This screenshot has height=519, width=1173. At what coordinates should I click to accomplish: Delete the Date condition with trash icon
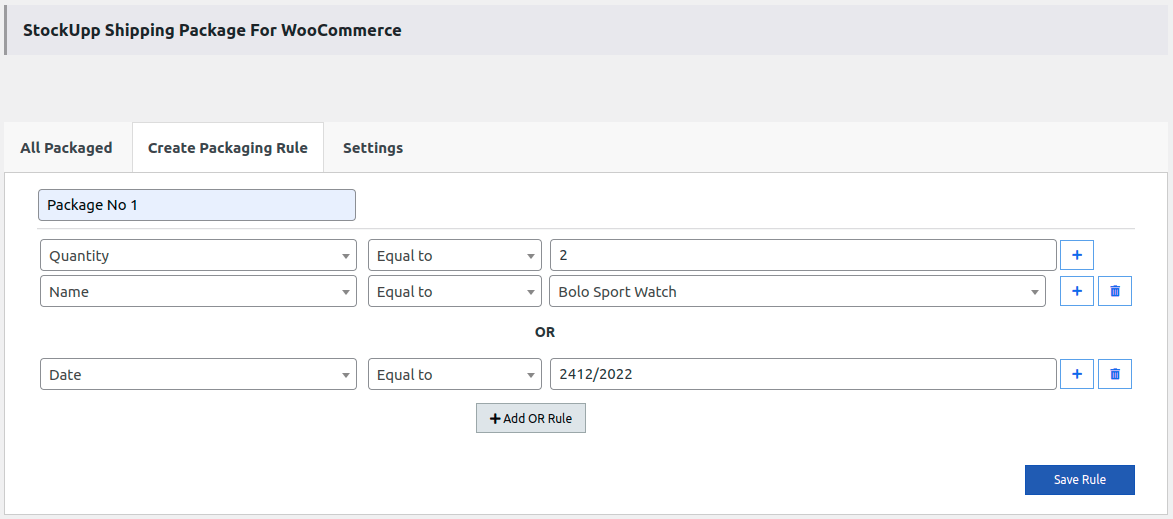point(1115,374)
